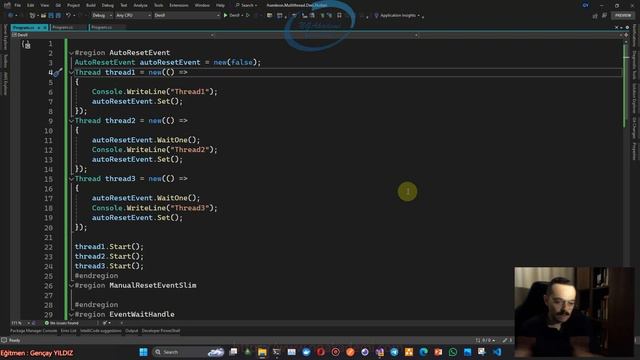
Task: Open the Git menu
Action: click(58, 5)
